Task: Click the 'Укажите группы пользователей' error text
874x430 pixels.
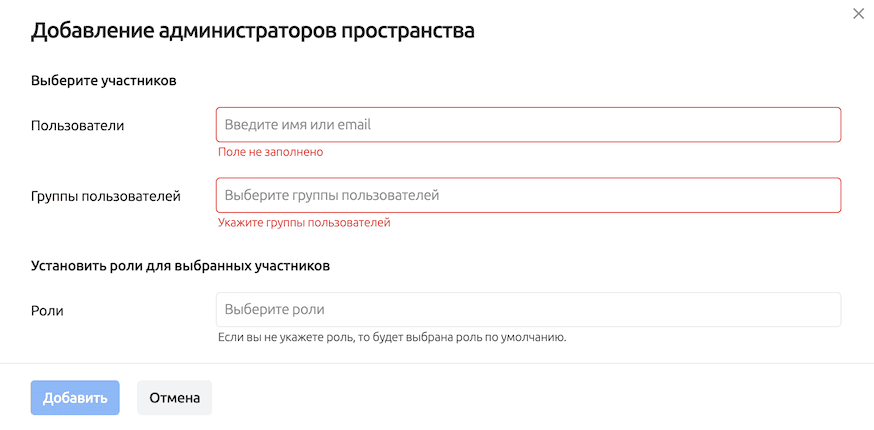Action: 304,222
